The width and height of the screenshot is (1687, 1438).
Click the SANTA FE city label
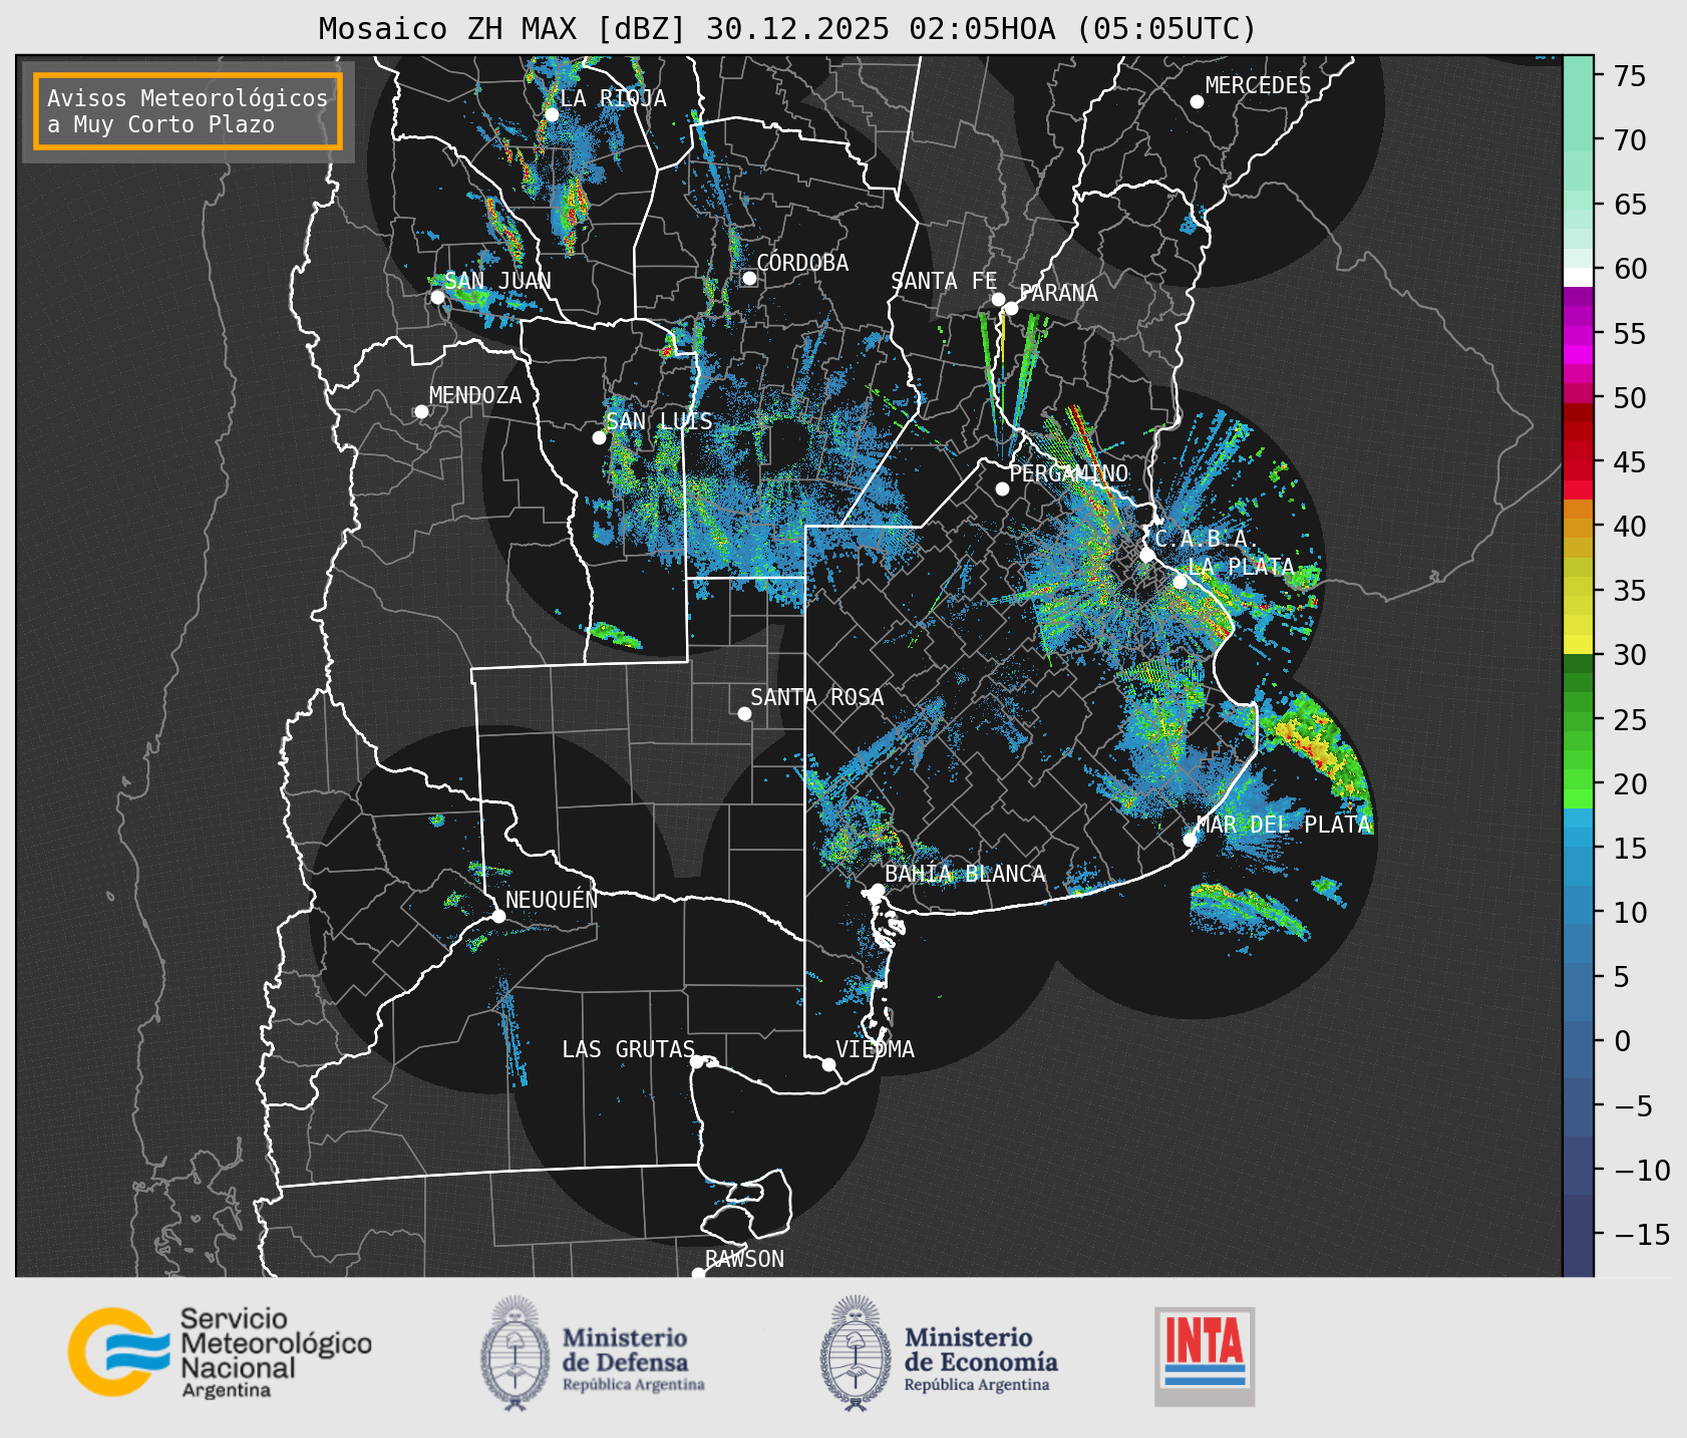(x=944, y=281)
